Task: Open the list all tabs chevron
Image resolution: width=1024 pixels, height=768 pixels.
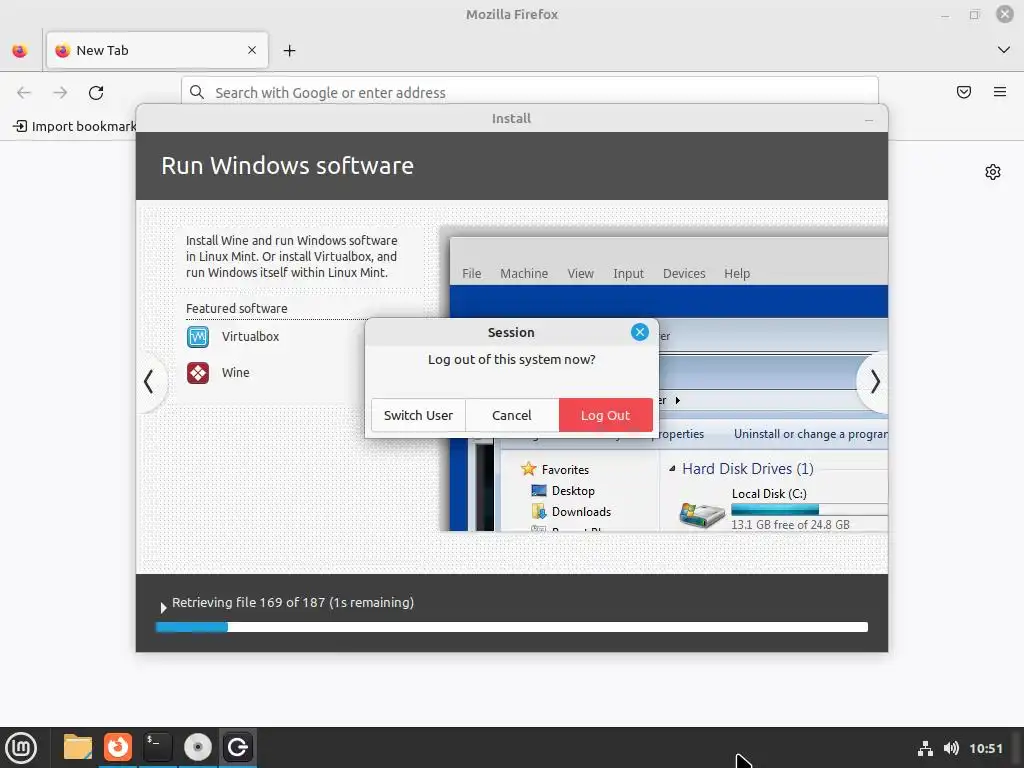Action: point(1004,50)
